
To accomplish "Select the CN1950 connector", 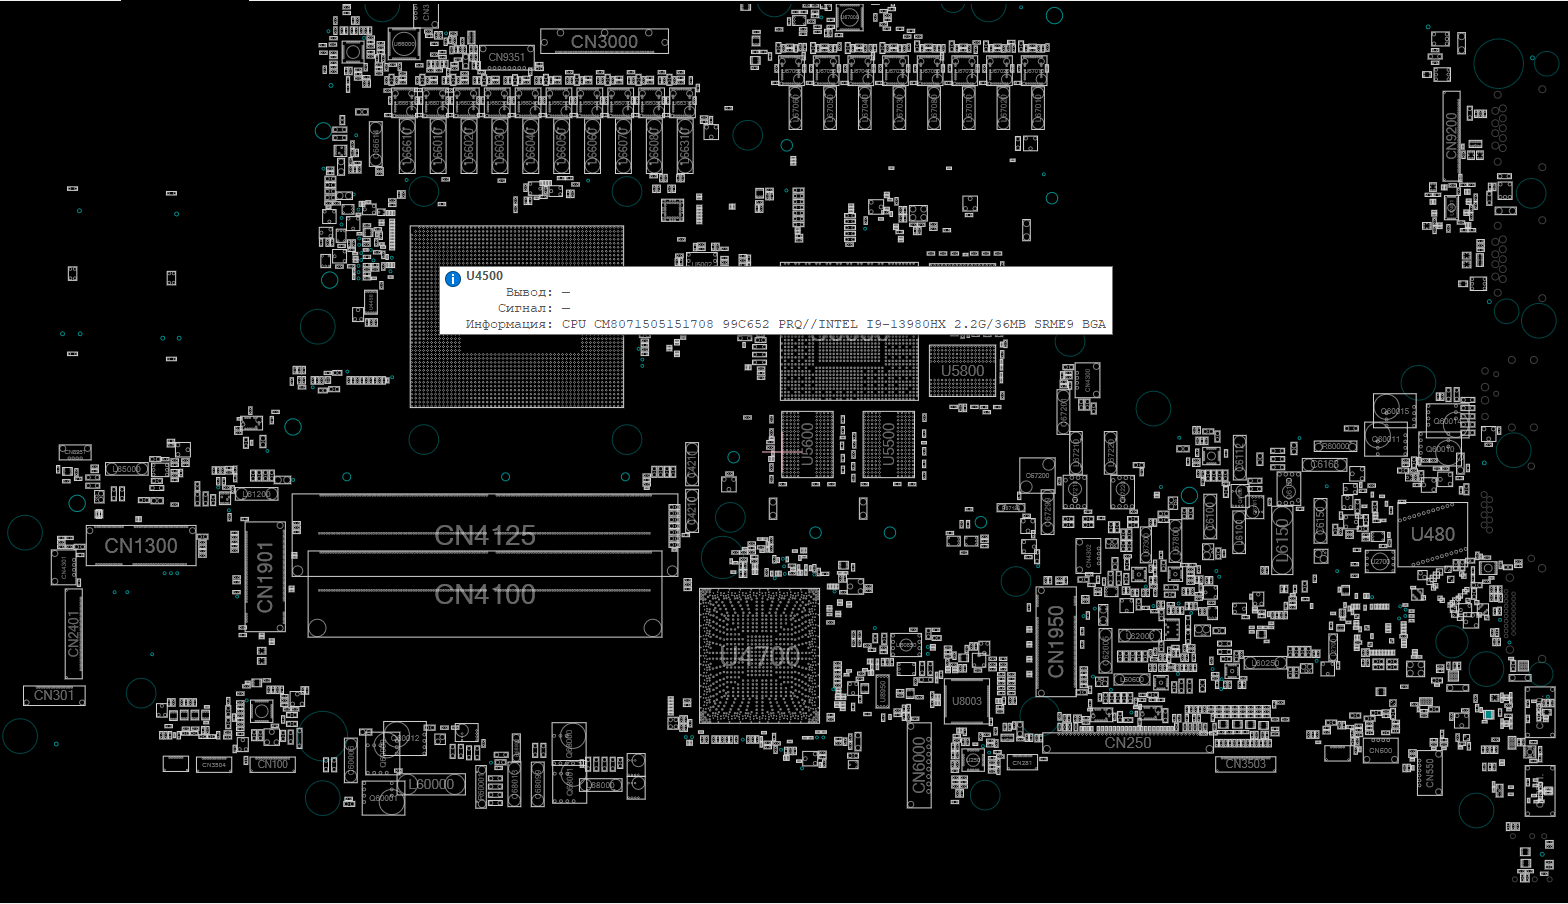I will click(1056, 641).
